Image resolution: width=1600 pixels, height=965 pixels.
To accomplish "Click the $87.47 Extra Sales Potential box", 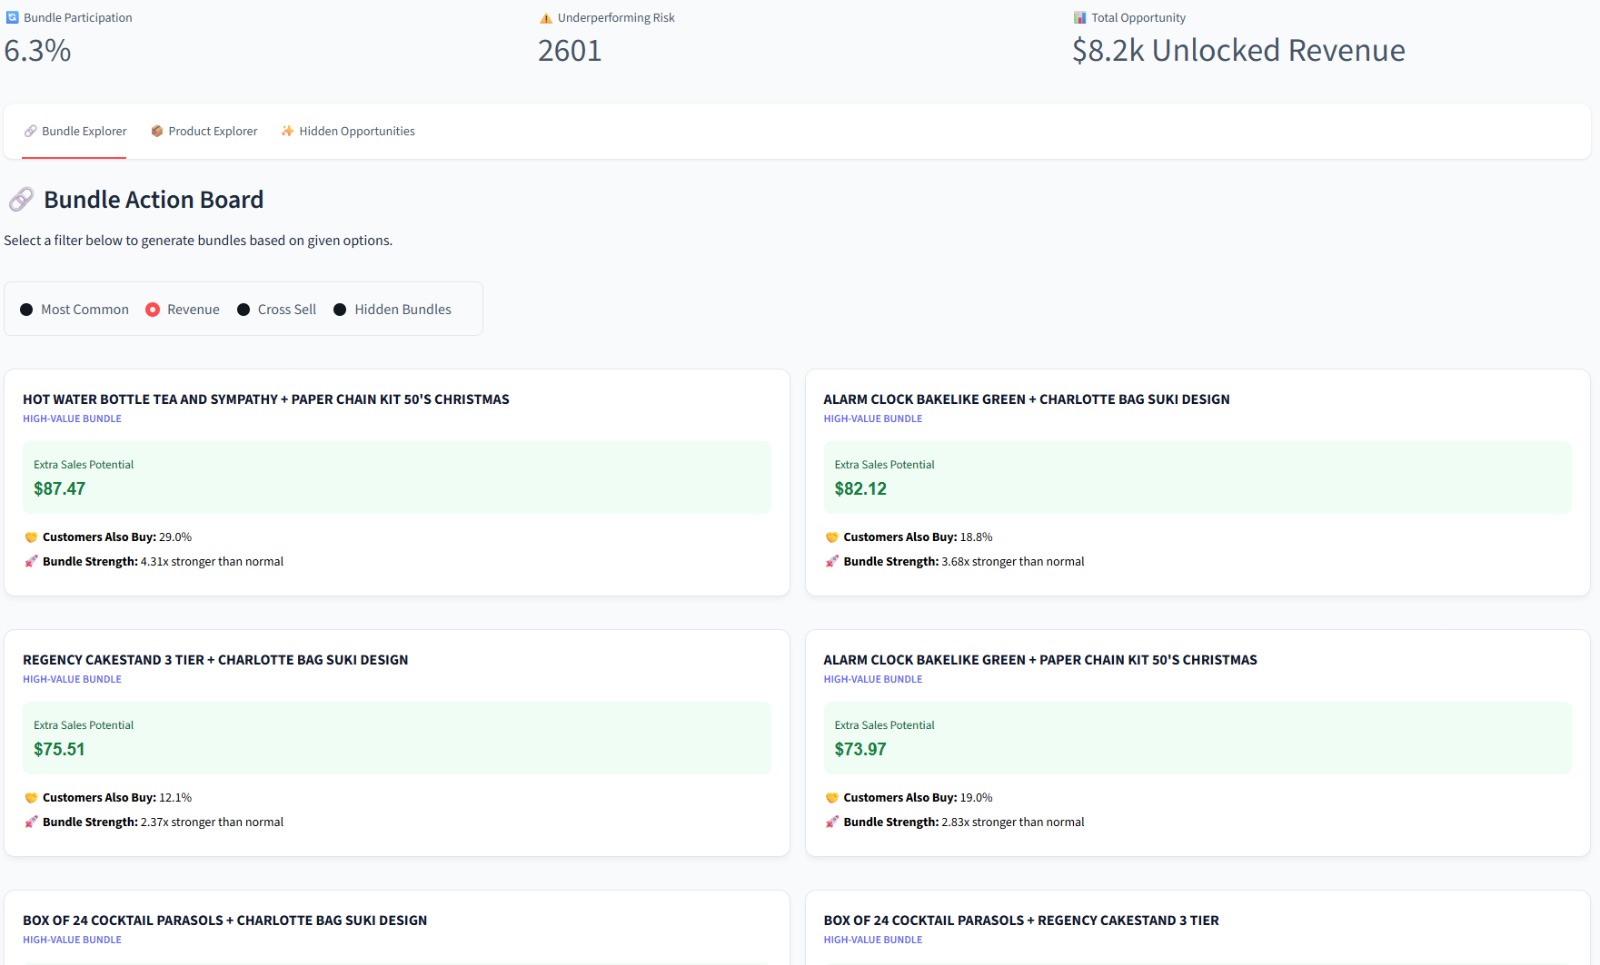I will click(x=396, y=478).
